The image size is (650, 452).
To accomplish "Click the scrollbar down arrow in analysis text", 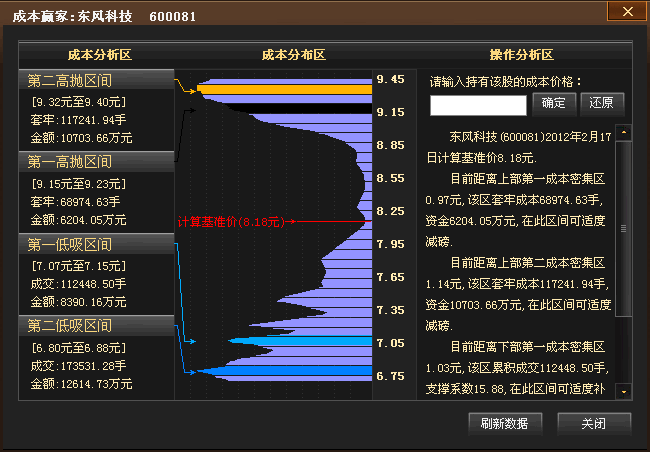I will [x=624, y=391].
